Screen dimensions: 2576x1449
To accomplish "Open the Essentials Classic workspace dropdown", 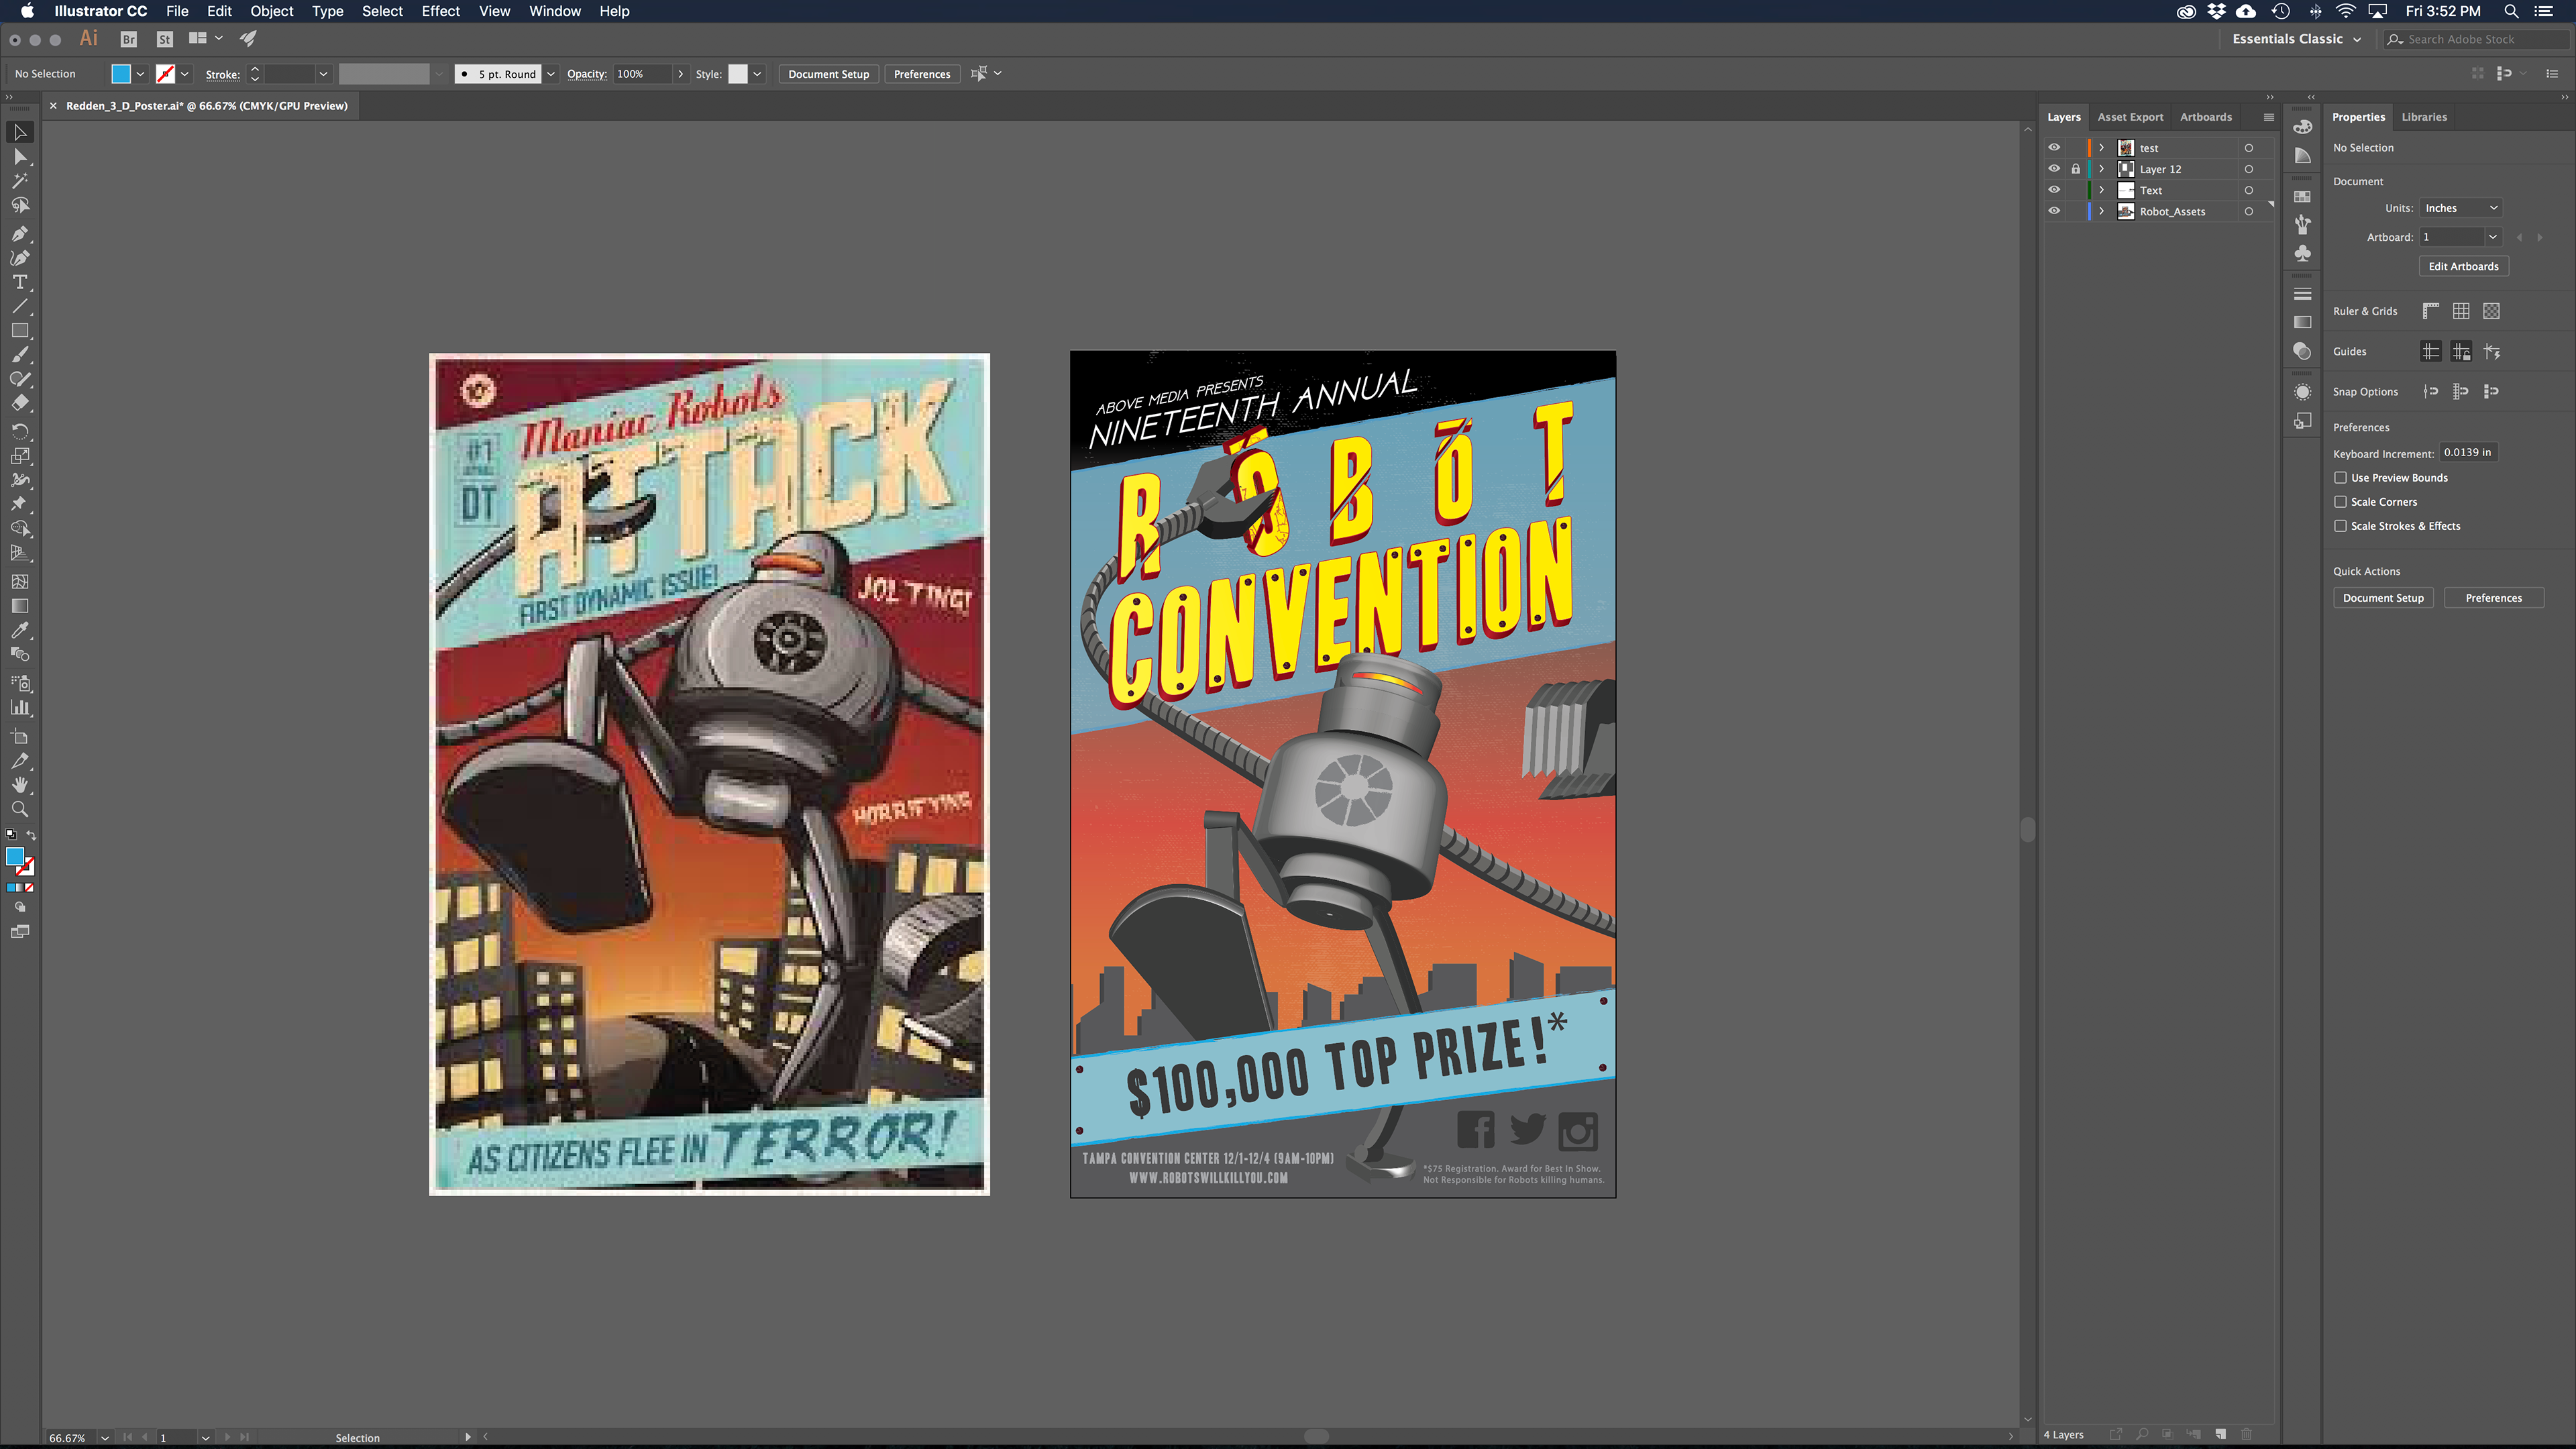I will point(2296,39).
